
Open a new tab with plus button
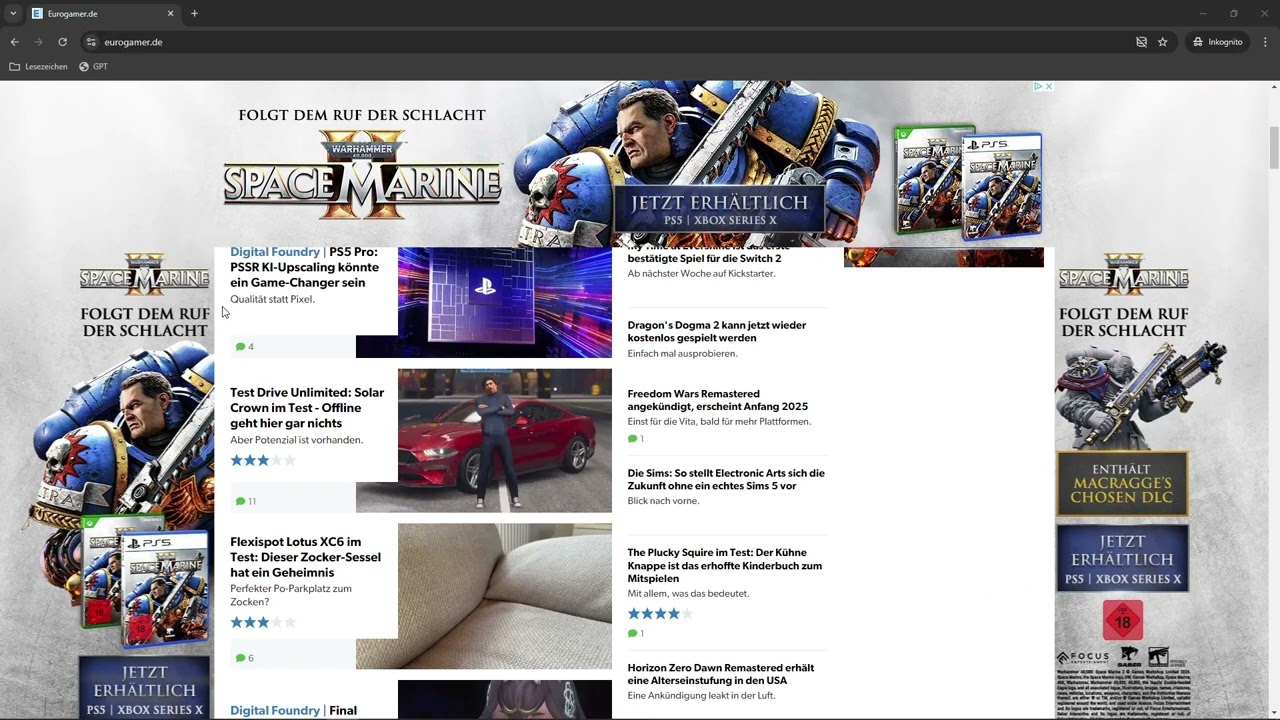[194, 13]
